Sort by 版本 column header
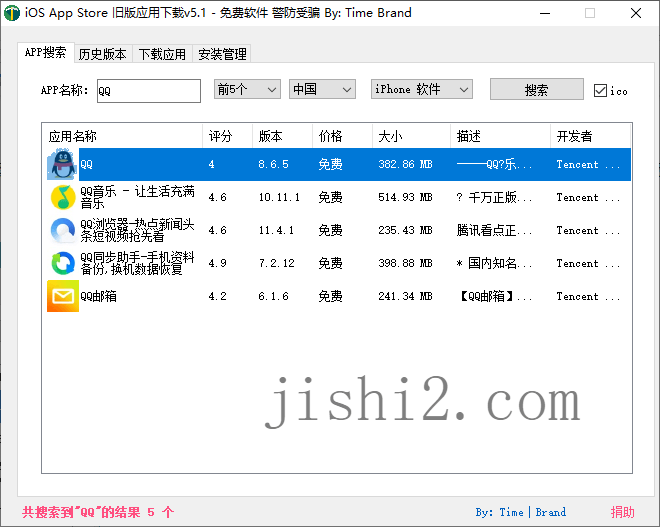 pos(282,136)
